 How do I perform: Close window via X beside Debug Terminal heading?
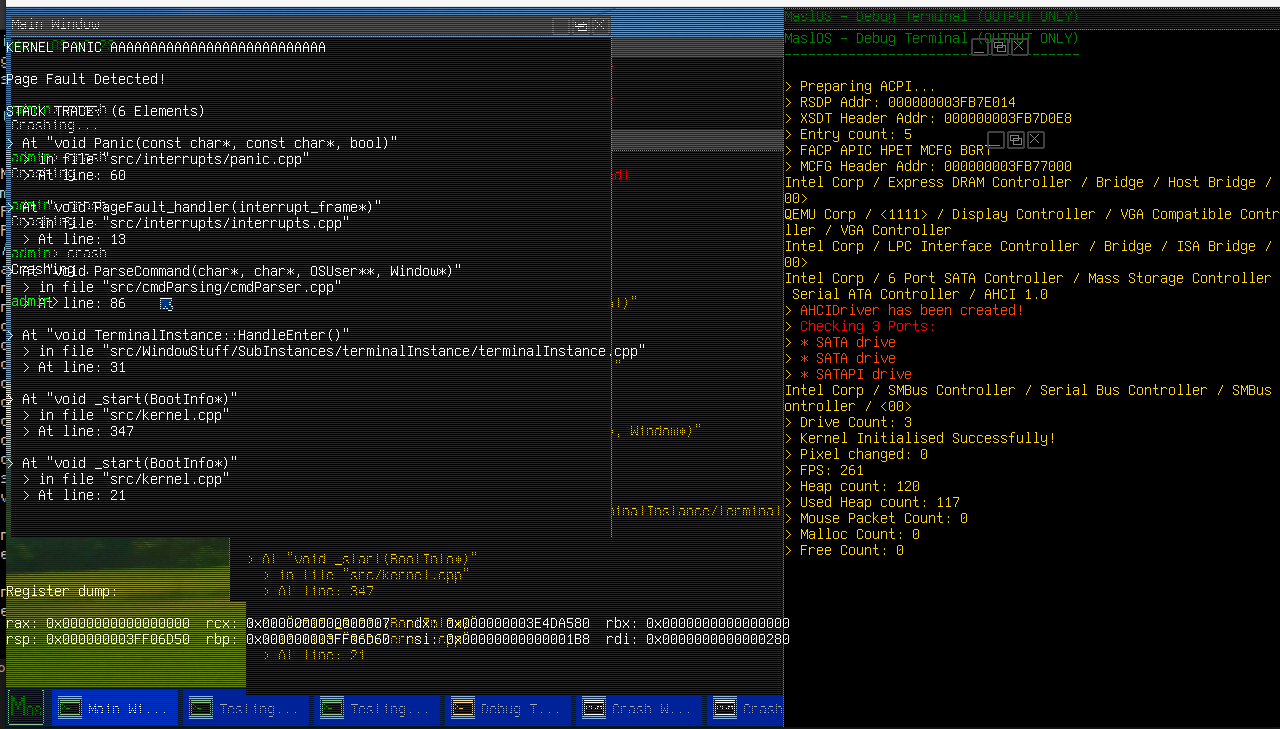pyautogui.click(x=1018, y=47)
